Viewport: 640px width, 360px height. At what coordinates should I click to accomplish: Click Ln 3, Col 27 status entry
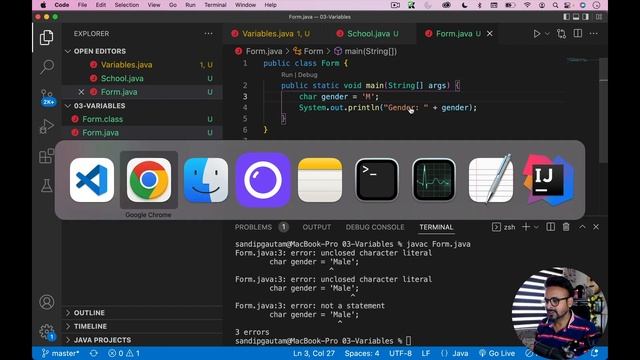(x=314, y=353)
